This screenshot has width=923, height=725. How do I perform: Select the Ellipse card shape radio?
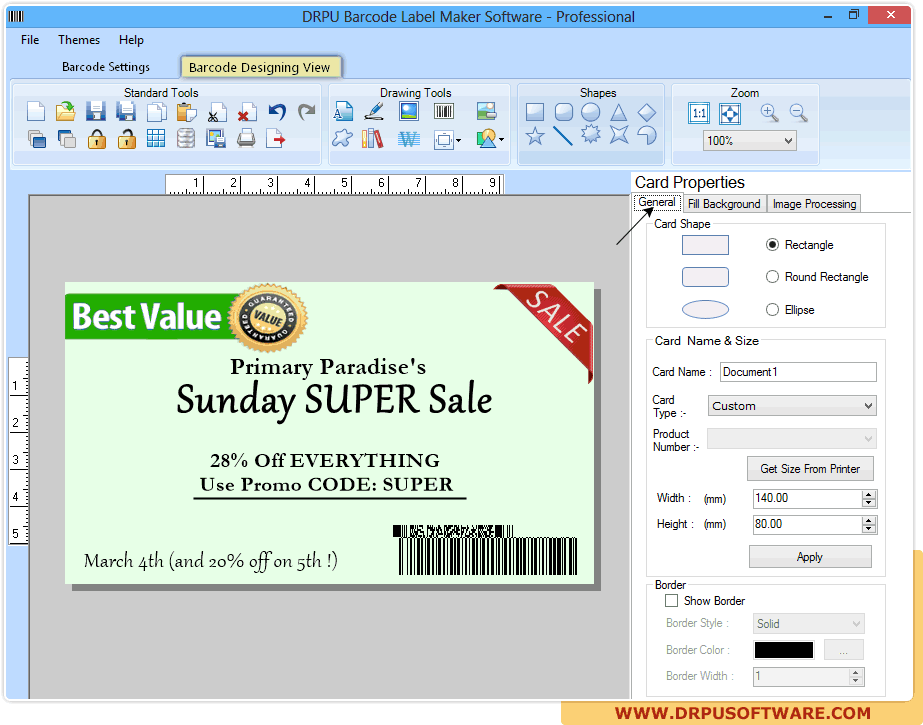(x=772, y=310)
